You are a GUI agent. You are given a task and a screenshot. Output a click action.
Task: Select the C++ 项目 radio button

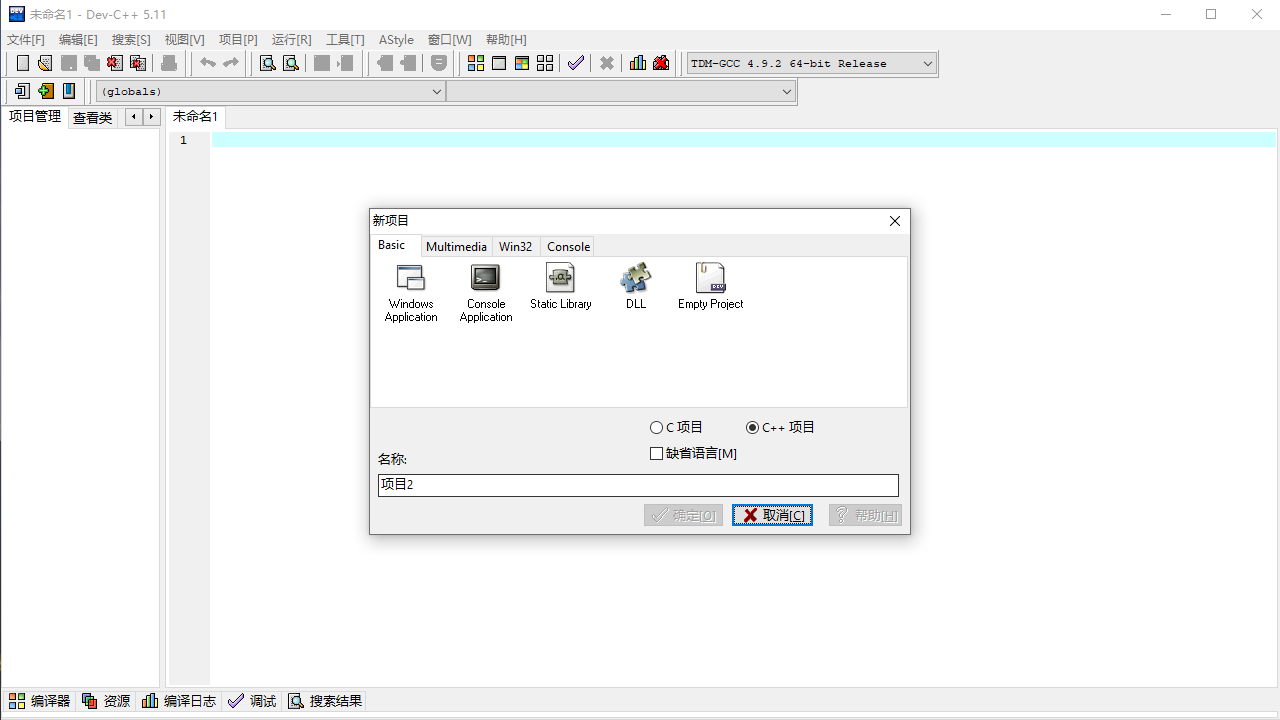coord(752,427)
